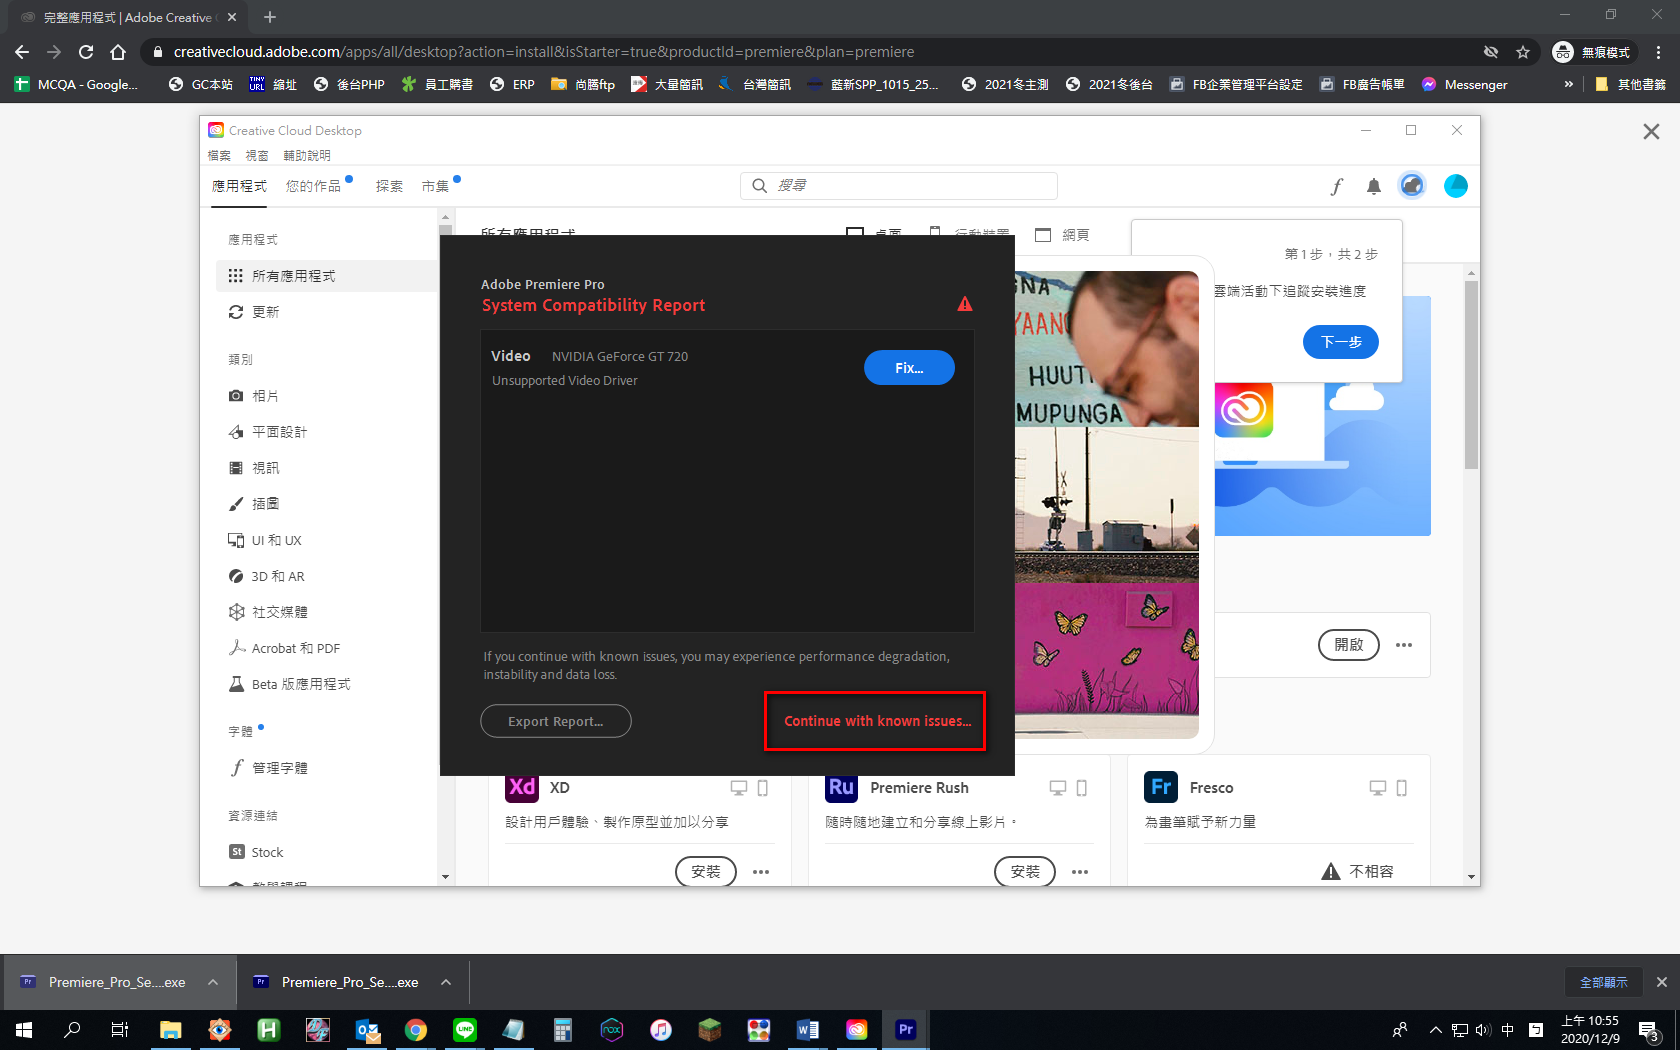This screenshot has width=1680, height=1050.
Task: Open the 檔案 menu
Action: click(x=219, y=156)
